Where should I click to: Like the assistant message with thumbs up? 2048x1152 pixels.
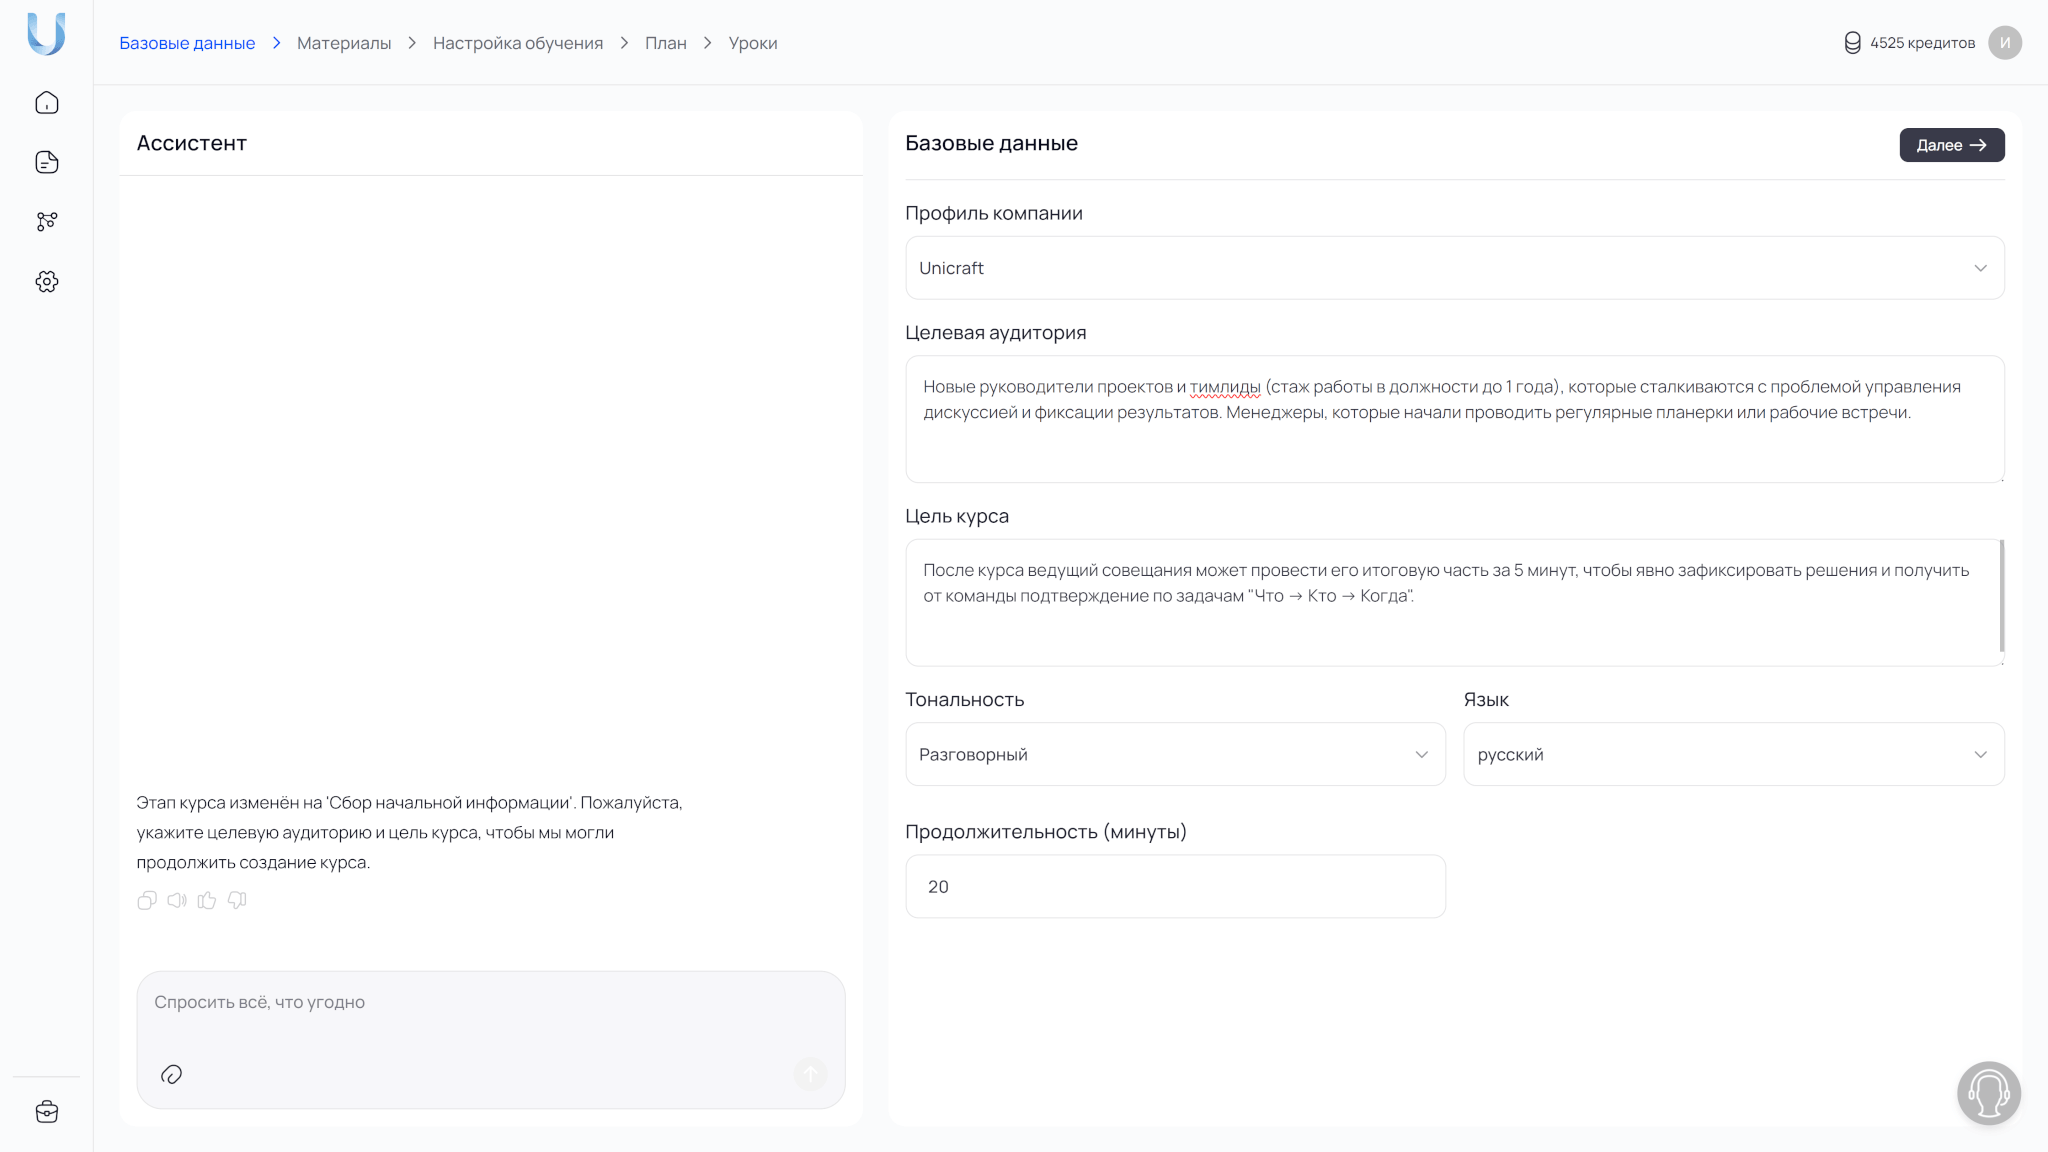(207, 901)
